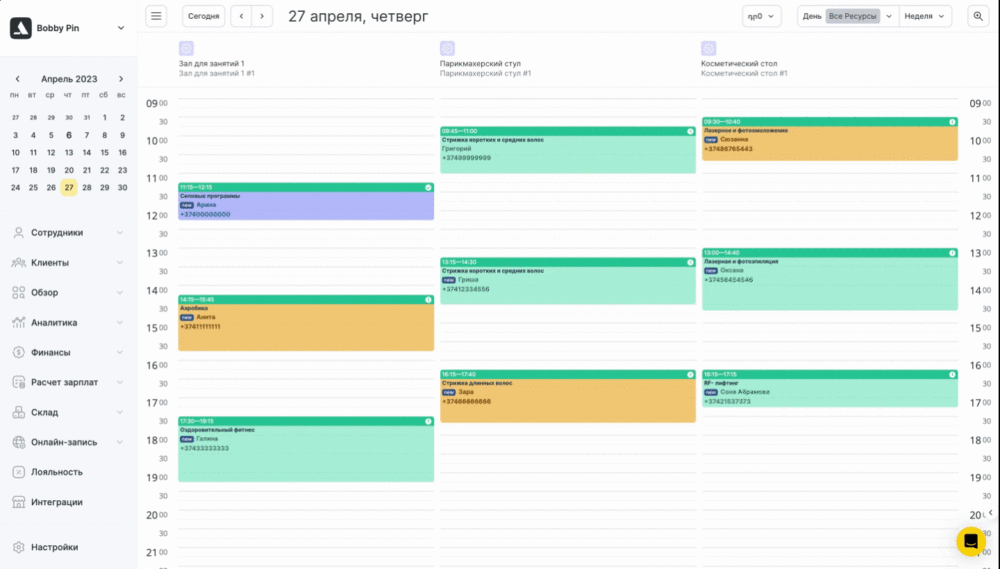The image size is (1000, 569).
Task: Click the Апрель 2023 month label
Action: coord(69,79)
